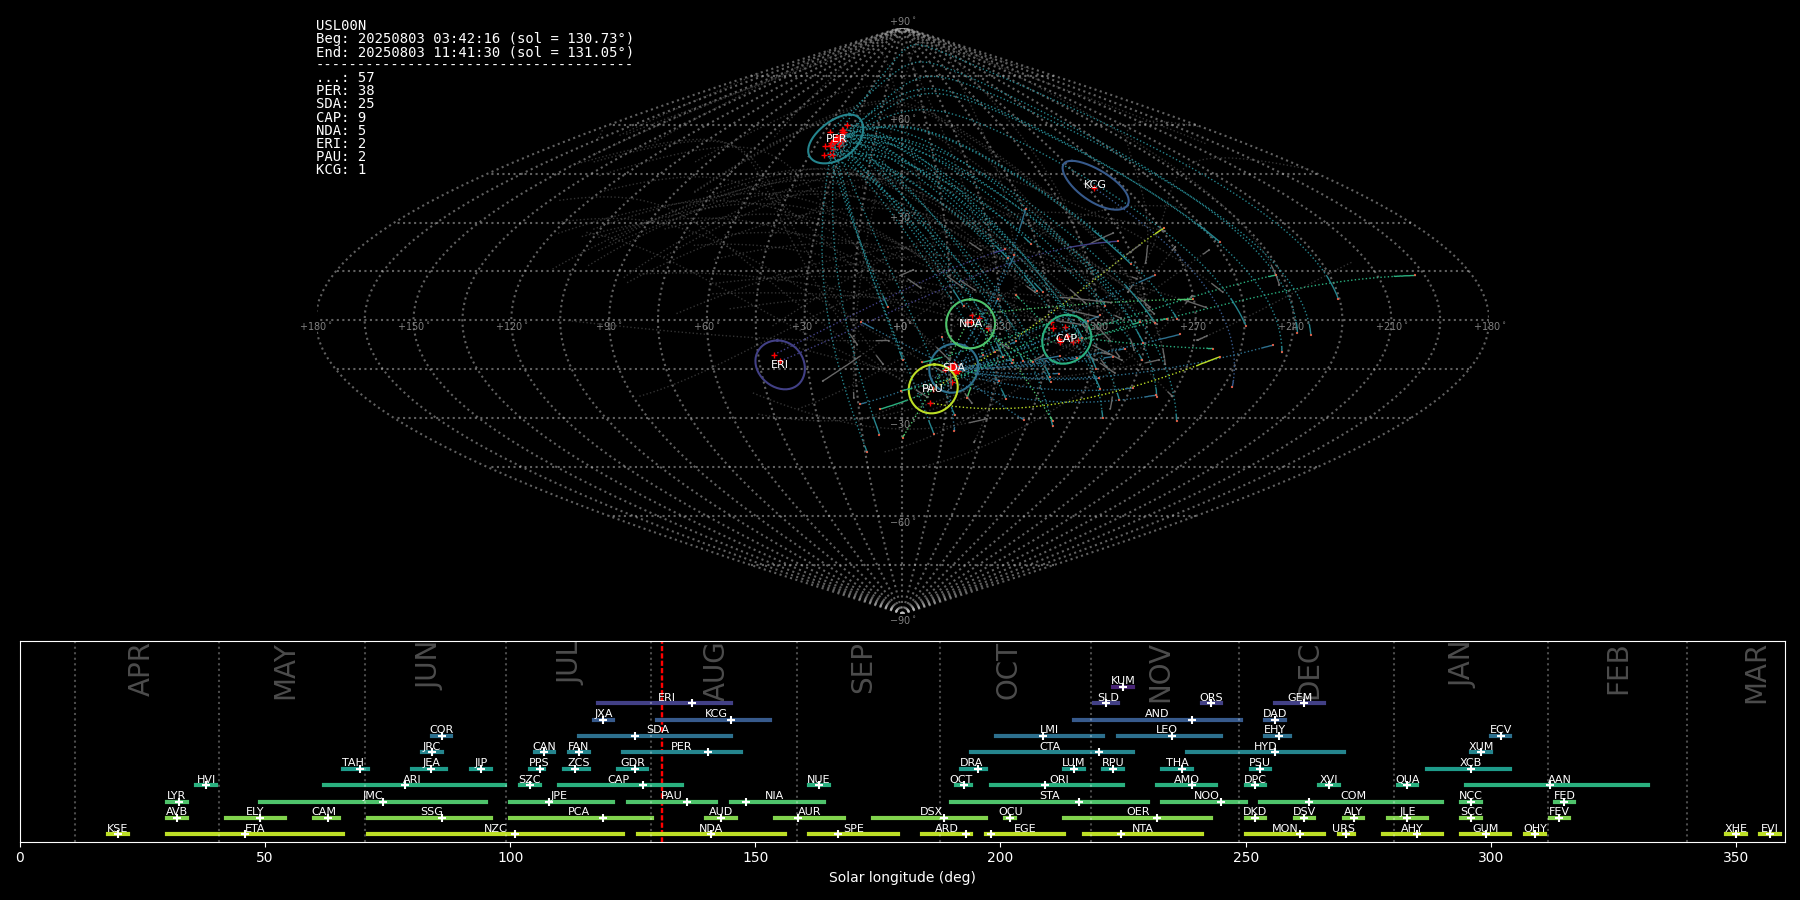
Task: Click the yellow PAU radiant circle on map
Action: tap(933, 389)
